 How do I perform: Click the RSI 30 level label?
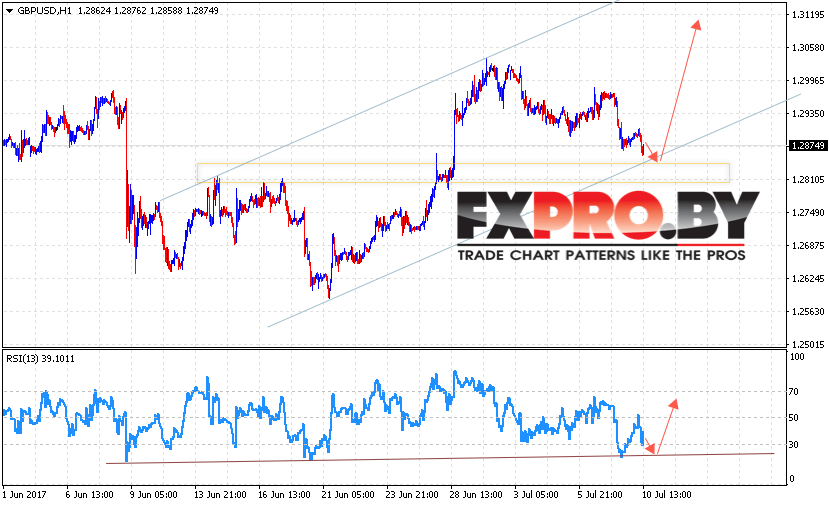coord(794,445)
